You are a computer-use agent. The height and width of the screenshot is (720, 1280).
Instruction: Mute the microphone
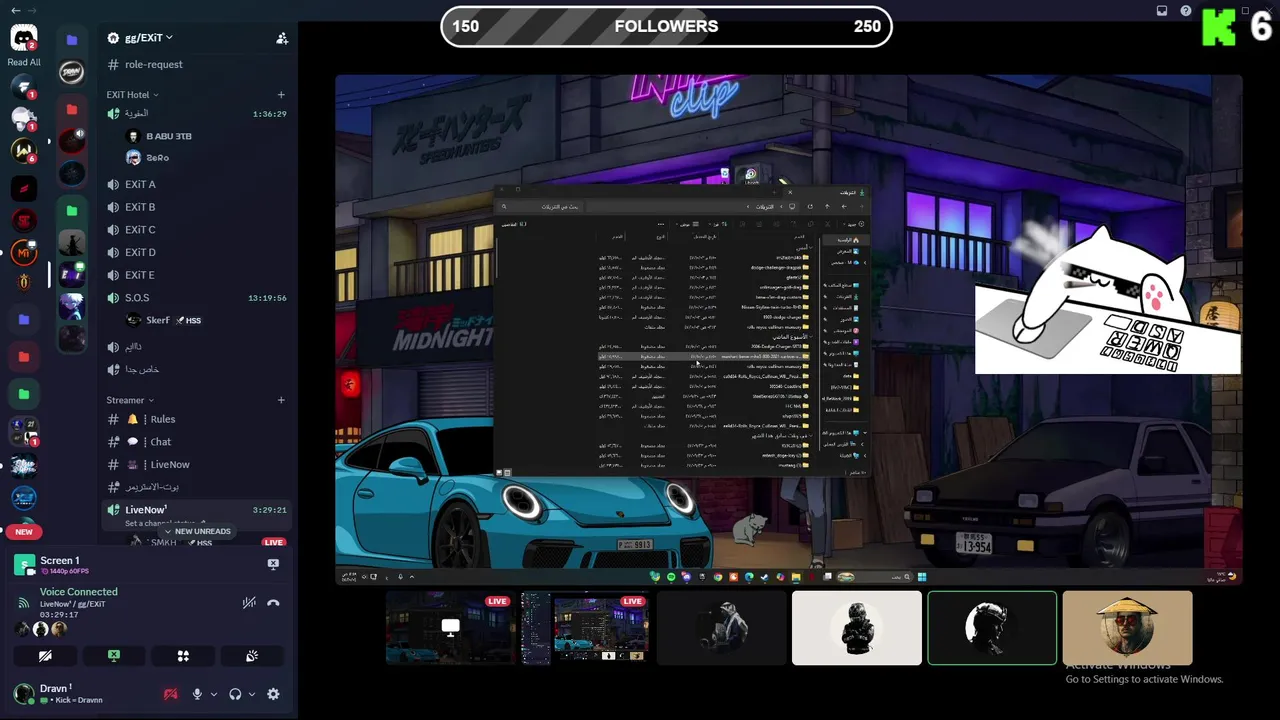[x=197, y=694]
